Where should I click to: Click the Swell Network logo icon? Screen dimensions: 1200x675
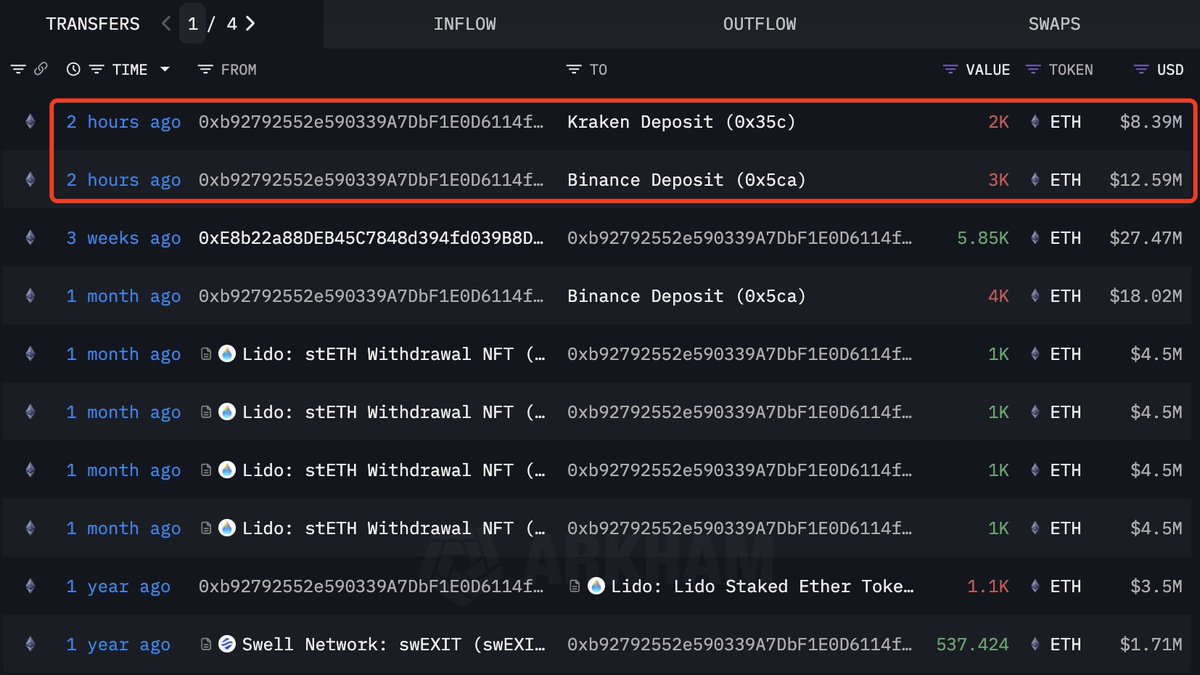[x=227, y=644]
